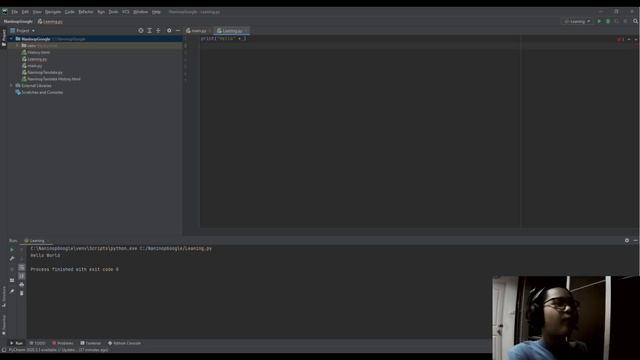This screenshot has width=640, height=360.
Task: Toggle scroll to end in Run console
Action: point(22,276)
